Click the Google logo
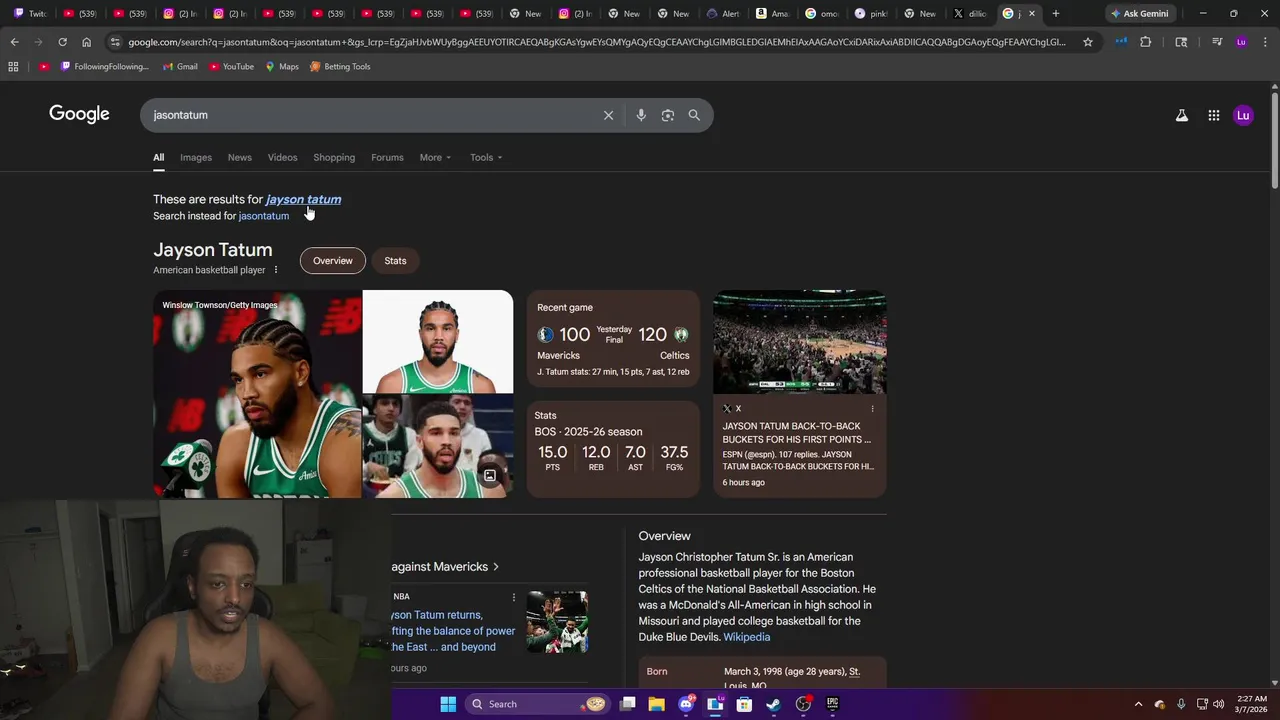 79,114
